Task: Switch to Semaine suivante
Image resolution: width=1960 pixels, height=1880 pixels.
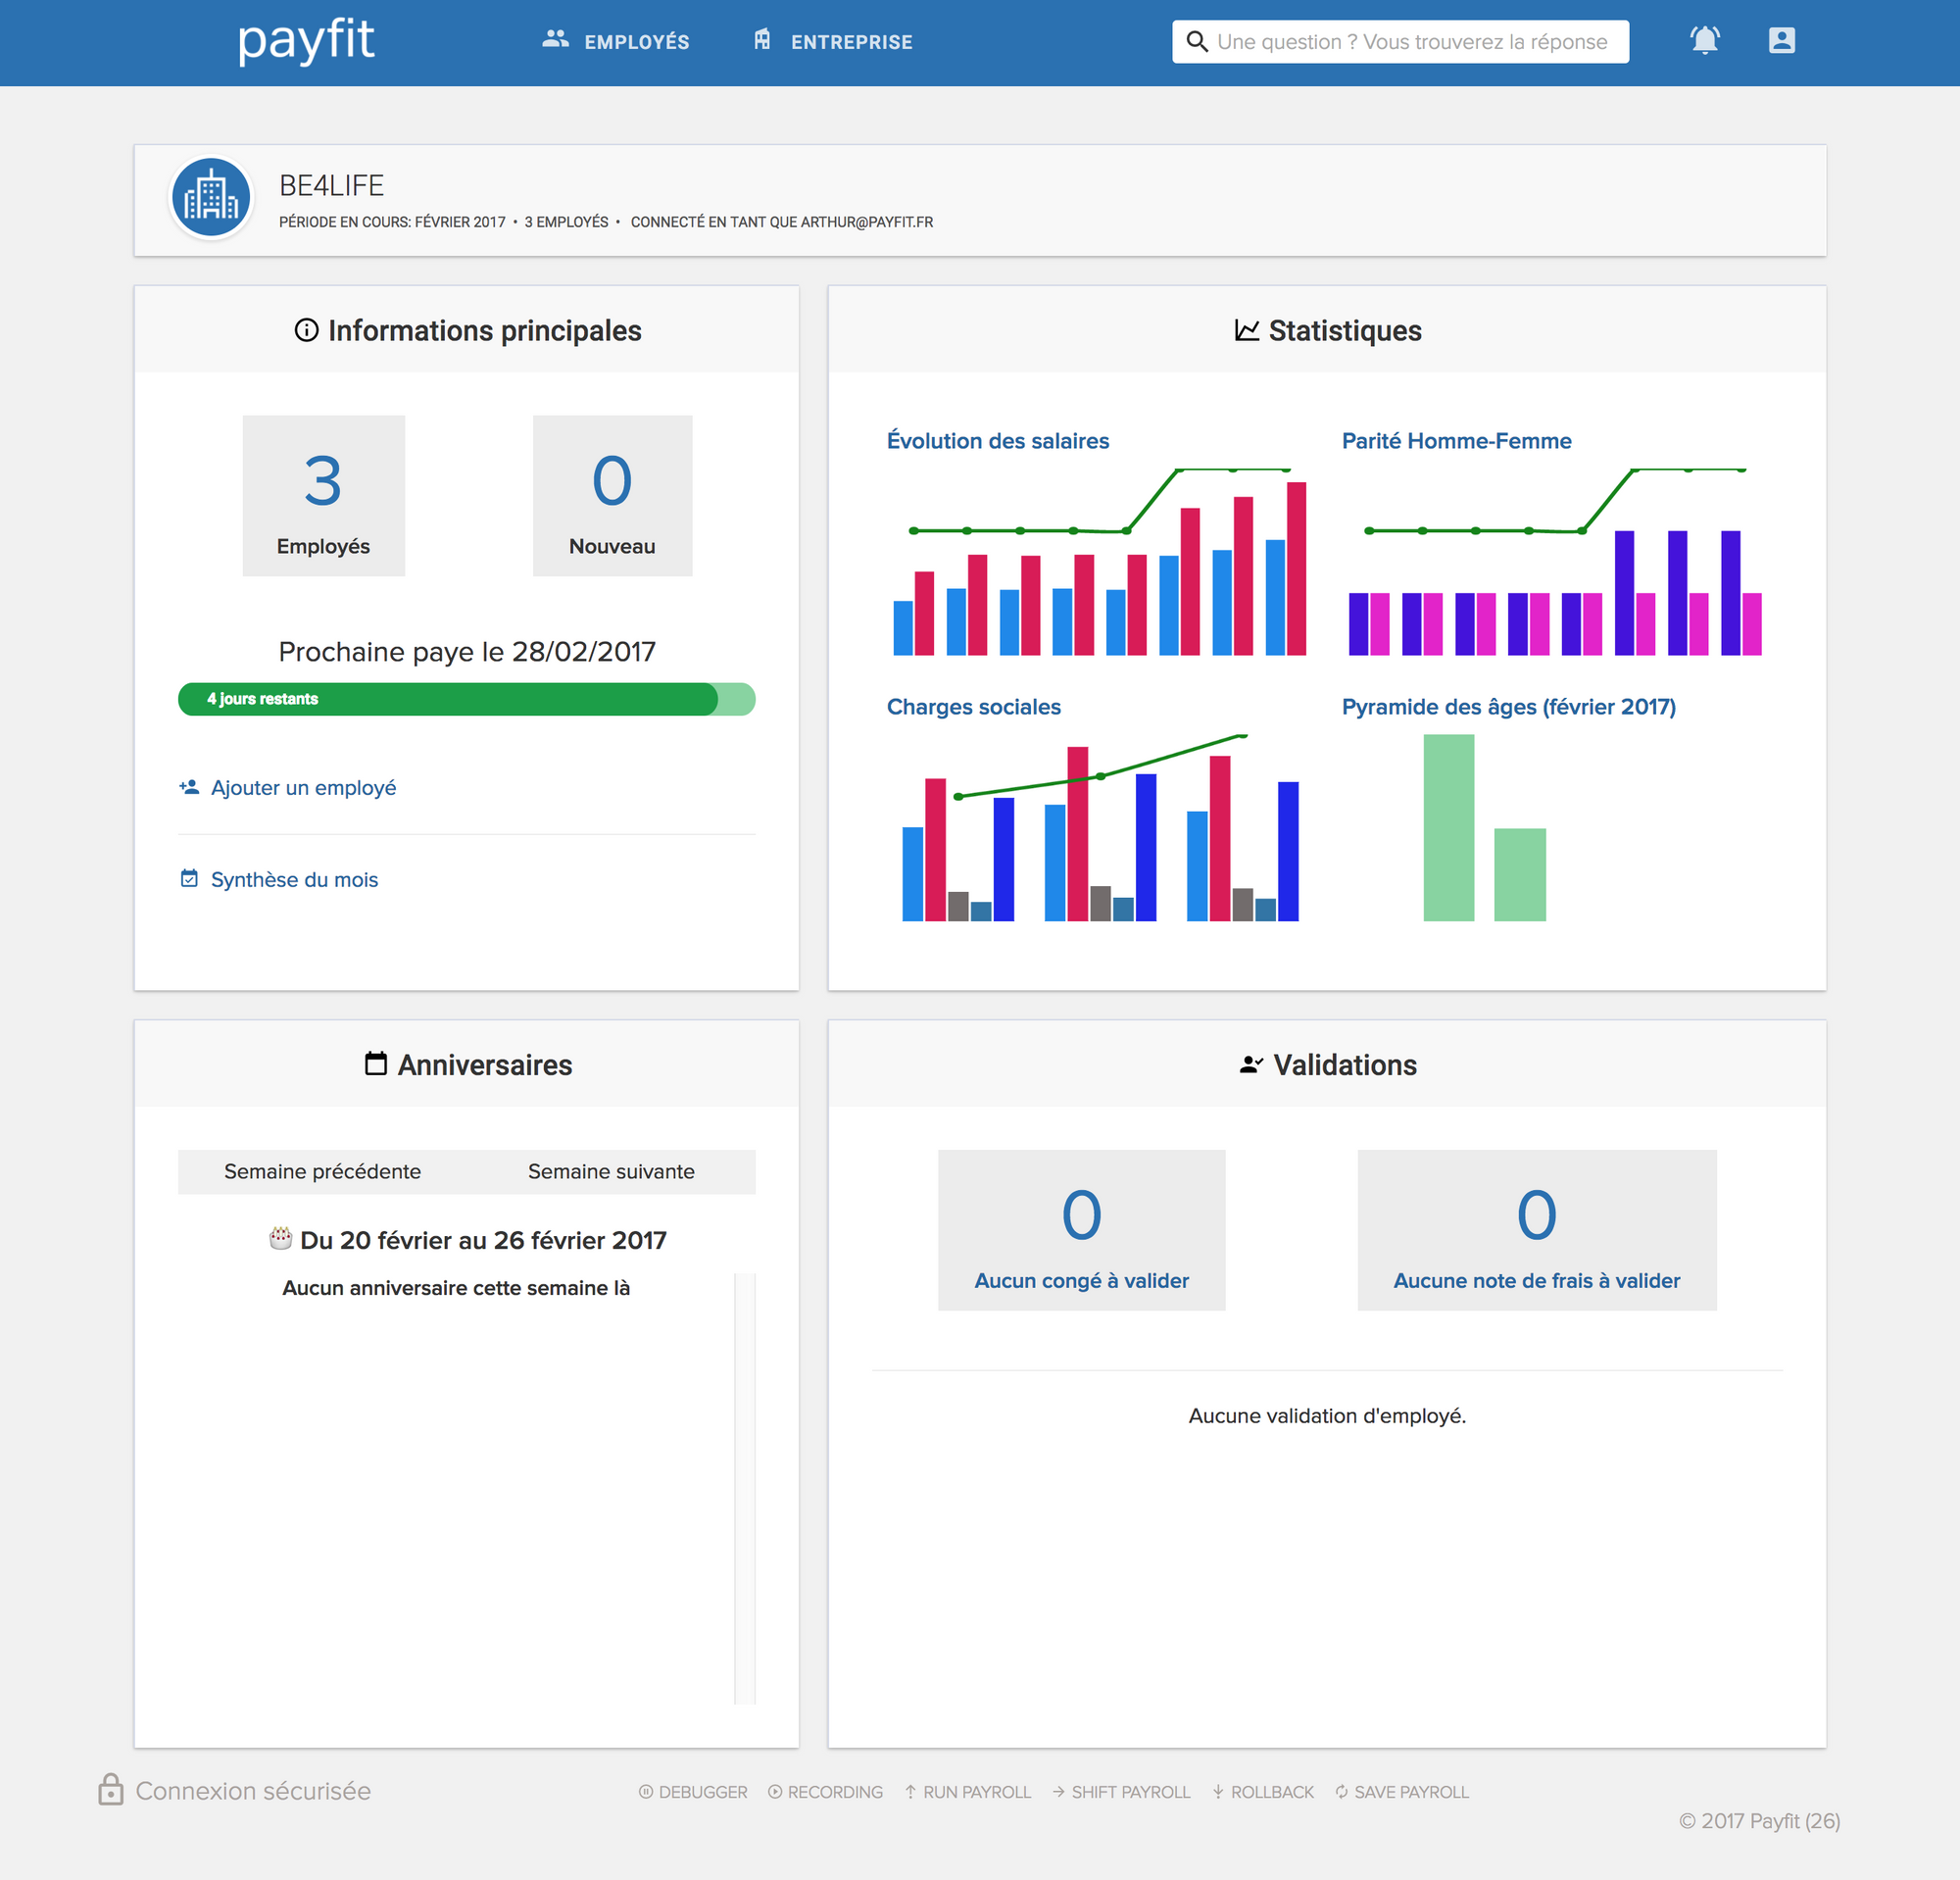Action: pos(611,1171)
